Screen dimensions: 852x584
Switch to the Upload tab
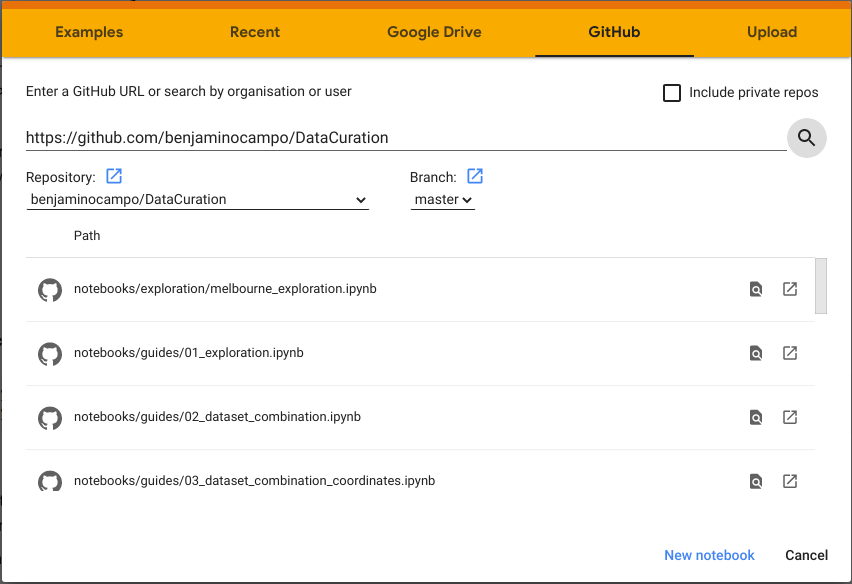772,32
